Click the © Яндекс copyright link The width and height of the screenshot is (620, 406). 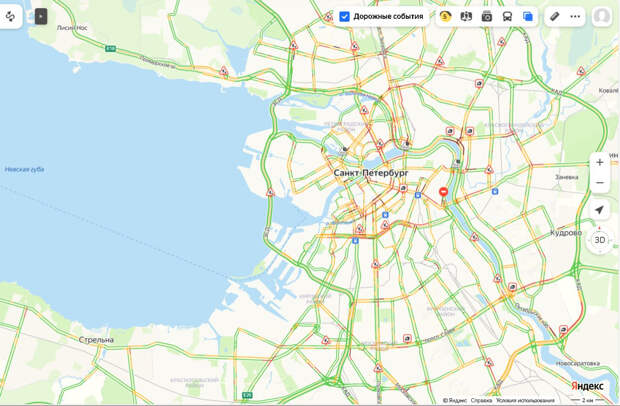click(455, 400)
